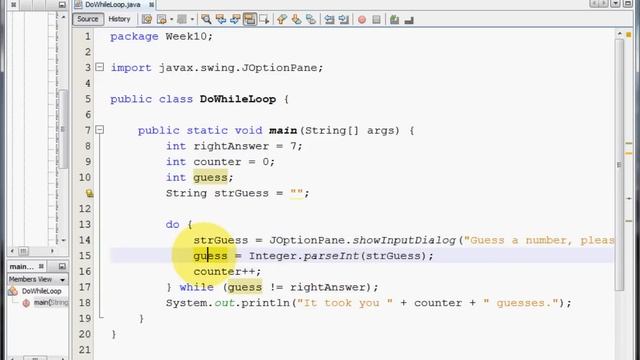This screenshot has height=360, width=640.
Task: Go to previous bookmark icon
Action: tap(282, 19)
